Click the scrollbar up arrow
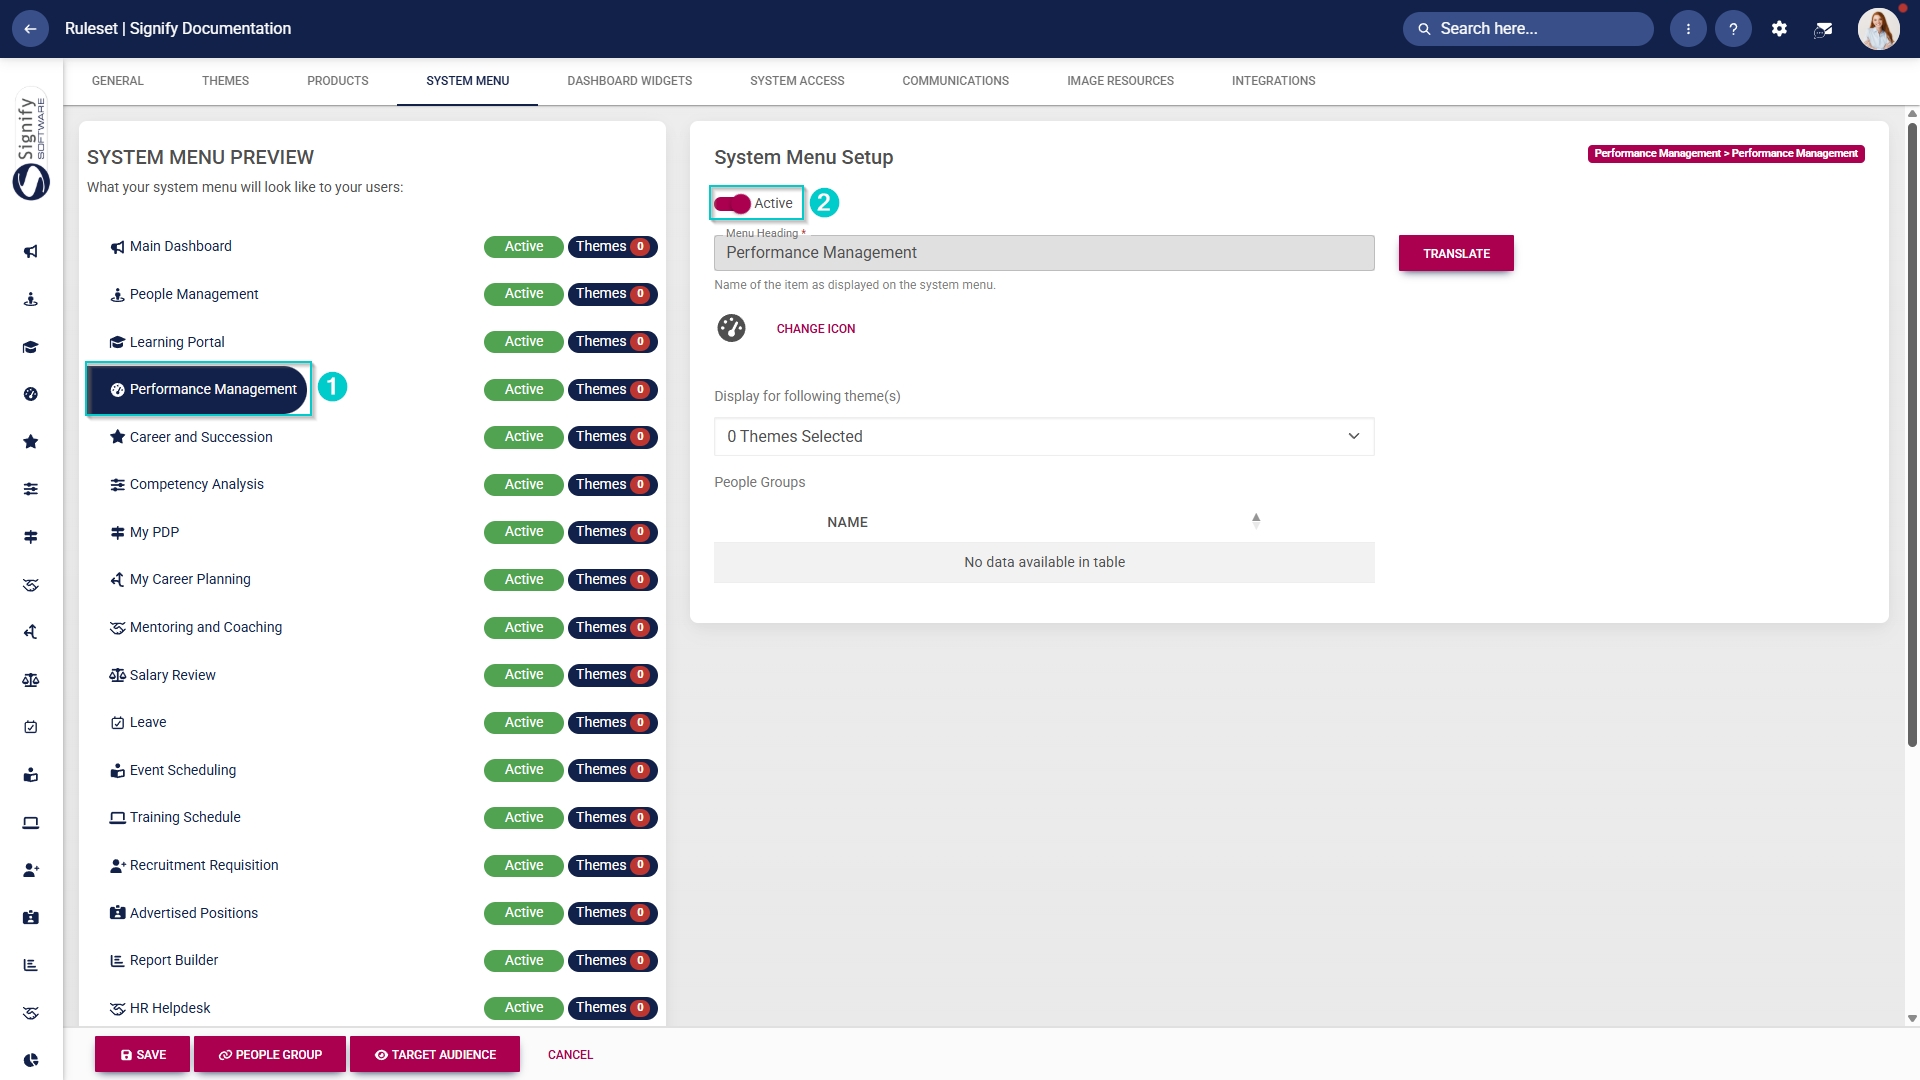The height and width of the screenshot is (1080, 1920). 1912,113
